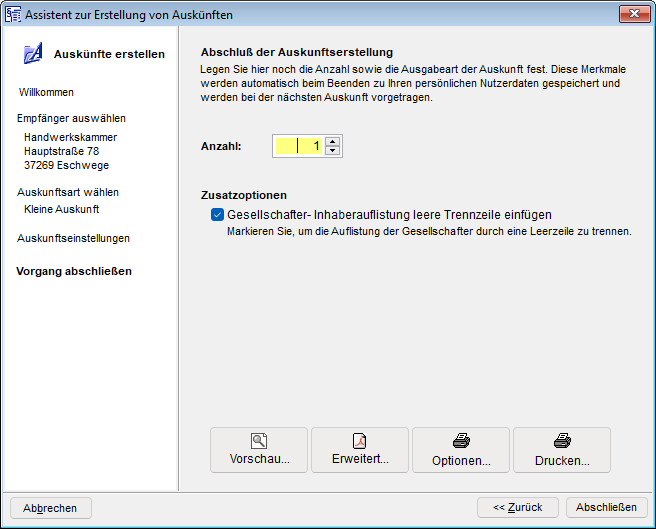Click the PDF icon on Erweitert button
The width and height of the screenshot is (656, 529).
tap(360, 440)
